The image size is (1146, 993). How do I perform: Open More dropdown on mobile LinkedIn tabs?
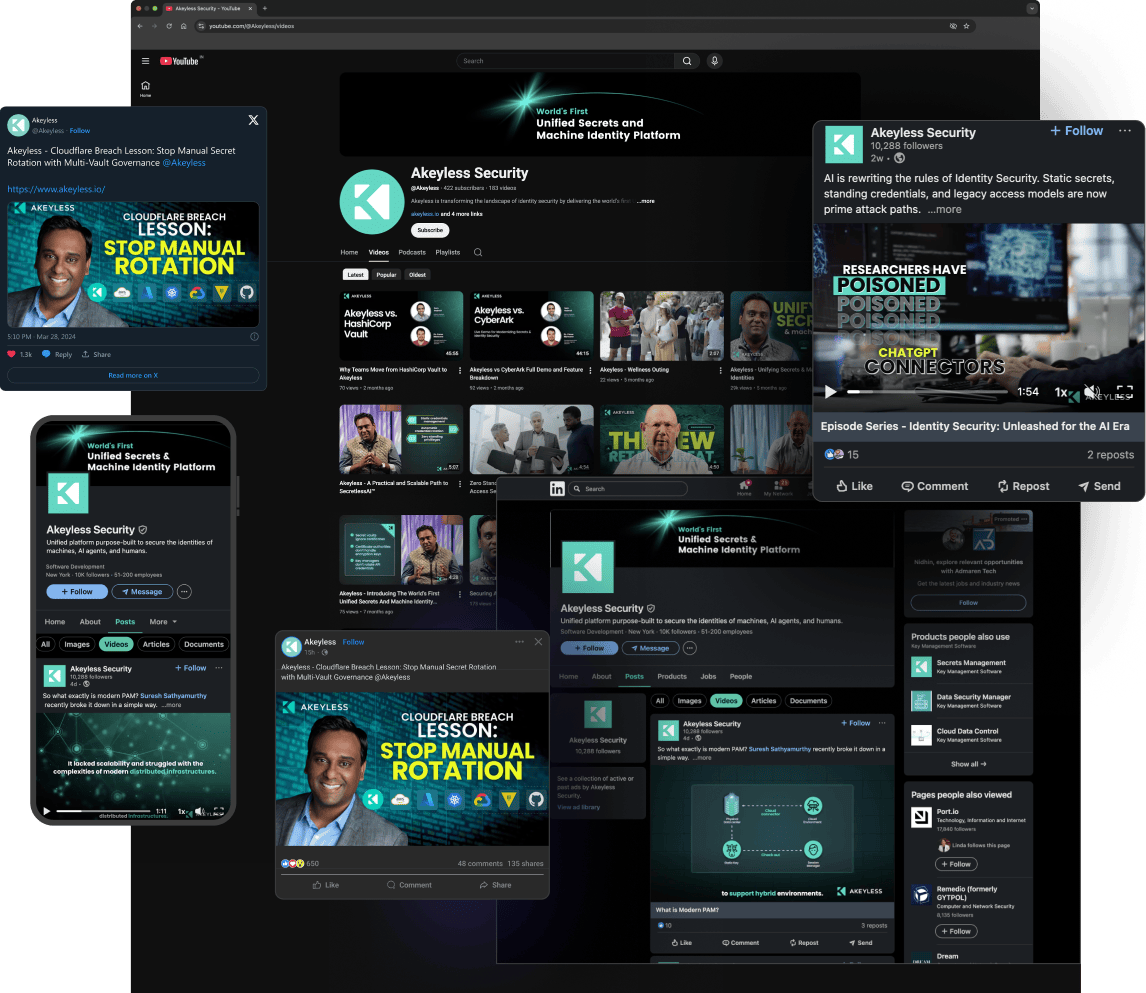(x=163, y=623)
